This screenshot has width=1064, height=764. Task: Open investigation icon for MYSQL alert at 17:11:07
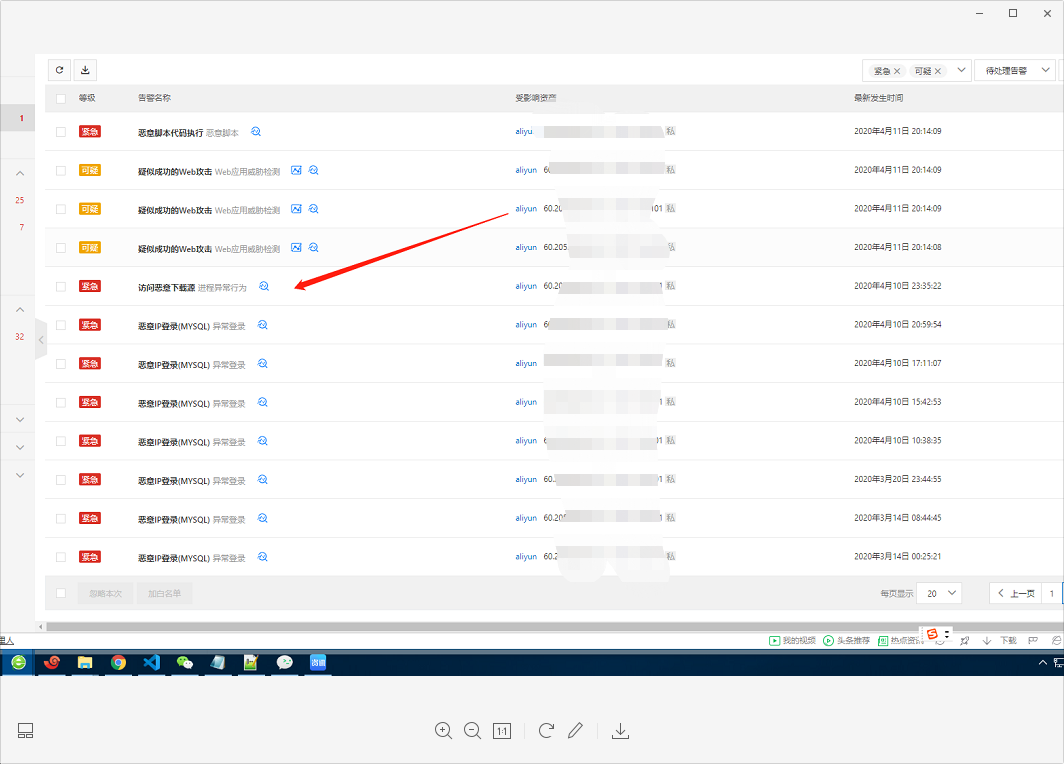[x=263, y=364]
